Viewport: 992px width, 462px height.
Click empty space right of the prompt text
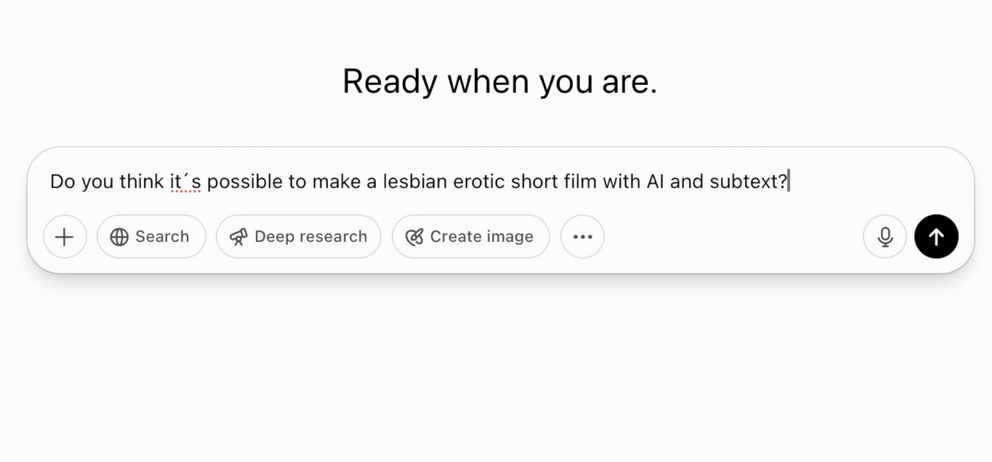[880, 182]
